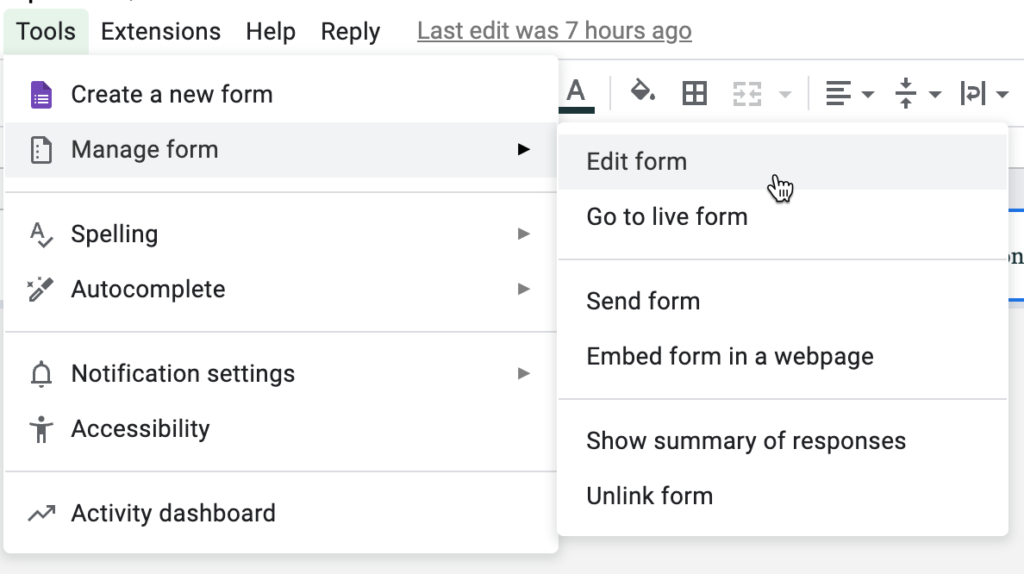Click the borders grid icon
This screenshot has height=574, width=1024.
(694, 93)
